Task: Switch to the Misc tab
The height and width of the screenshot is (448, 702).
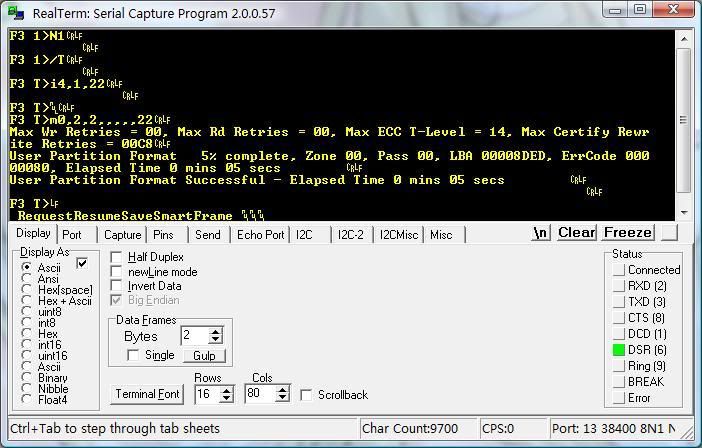Action: pos(441,235)
